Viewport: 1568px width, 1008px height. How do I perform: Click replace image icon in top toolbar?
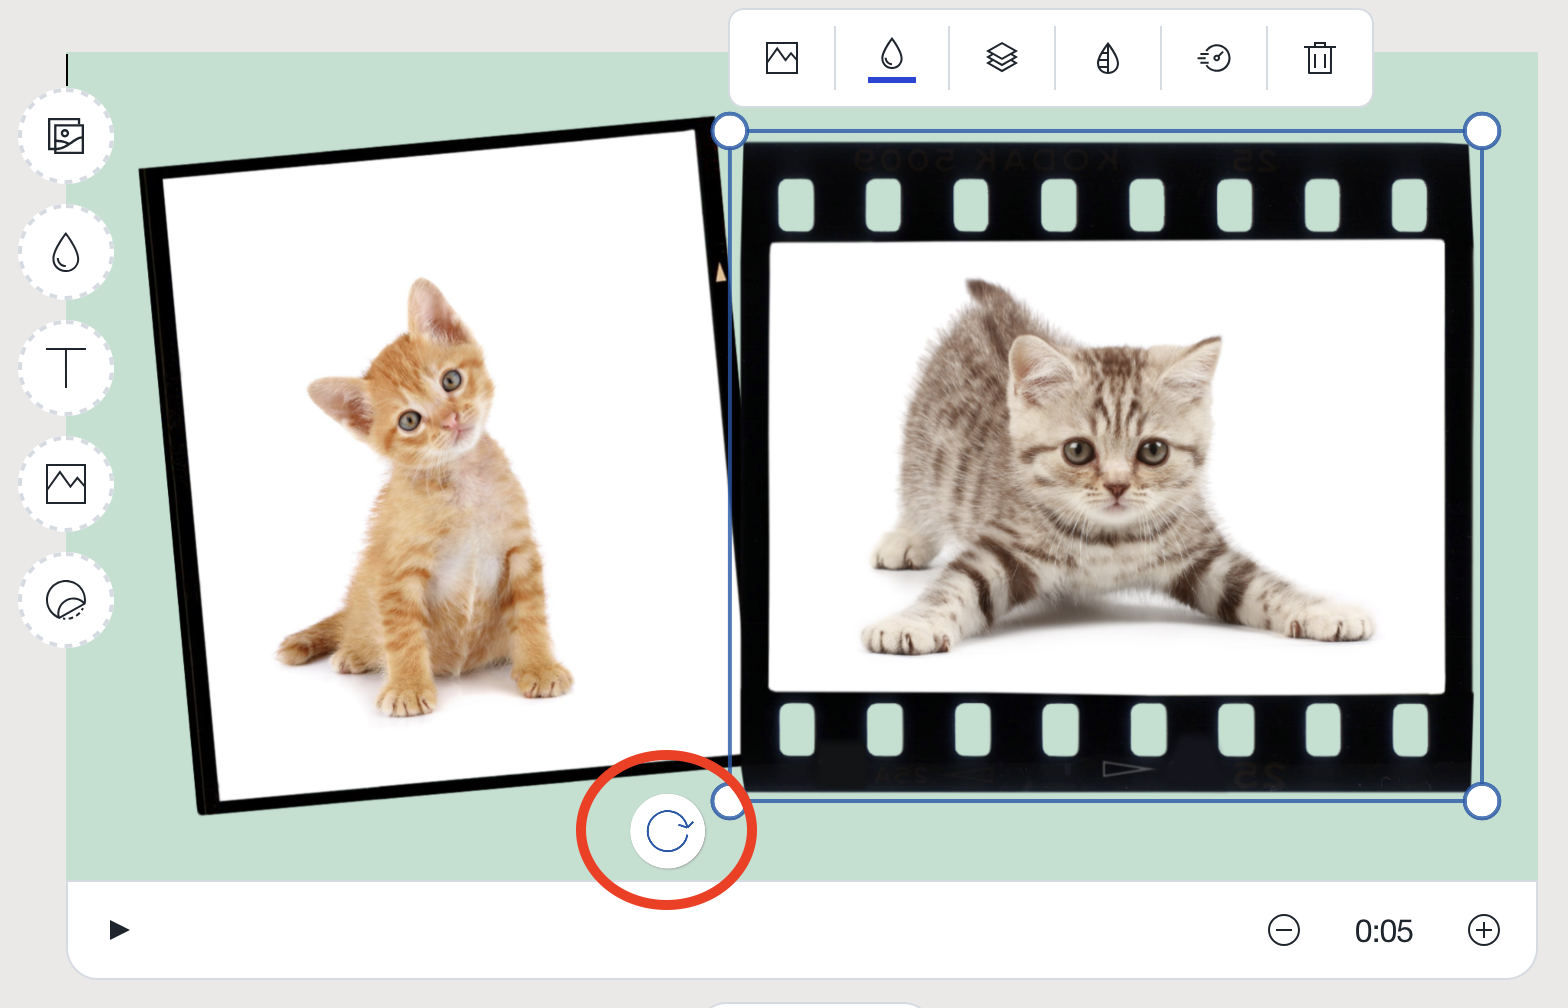click(x=782, y=58)
